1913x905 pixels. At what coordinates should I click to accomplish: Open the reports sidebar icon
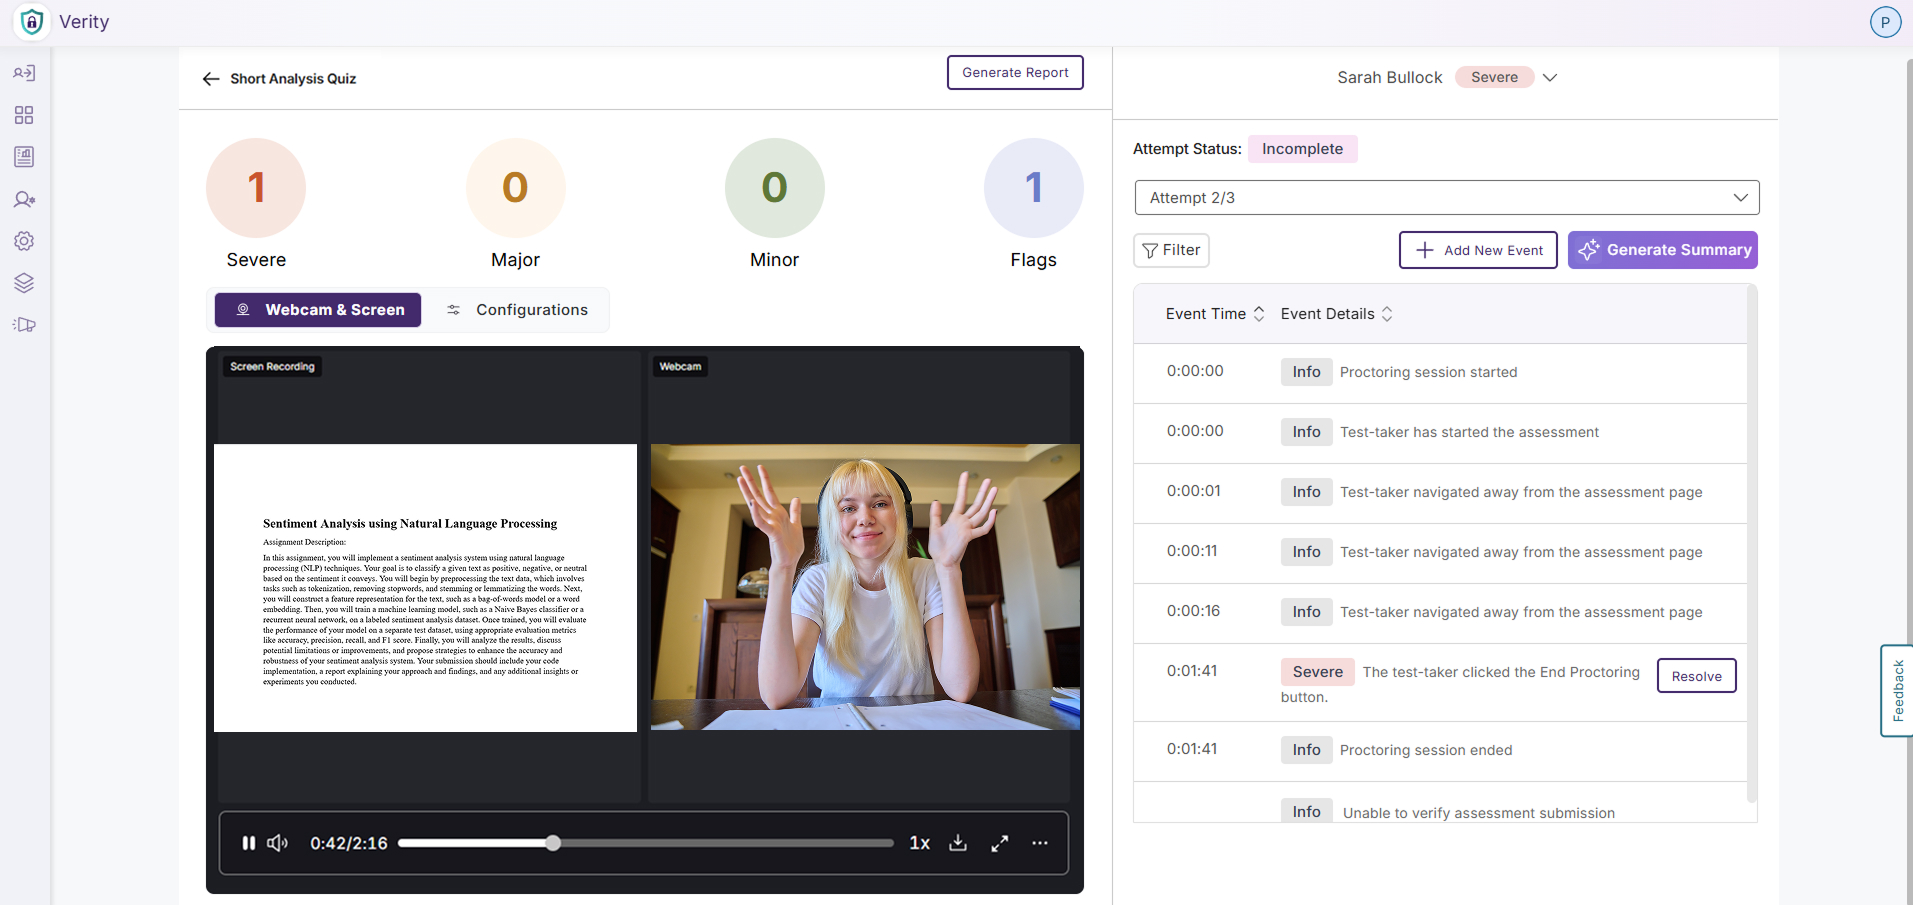(x=24, y=157)
